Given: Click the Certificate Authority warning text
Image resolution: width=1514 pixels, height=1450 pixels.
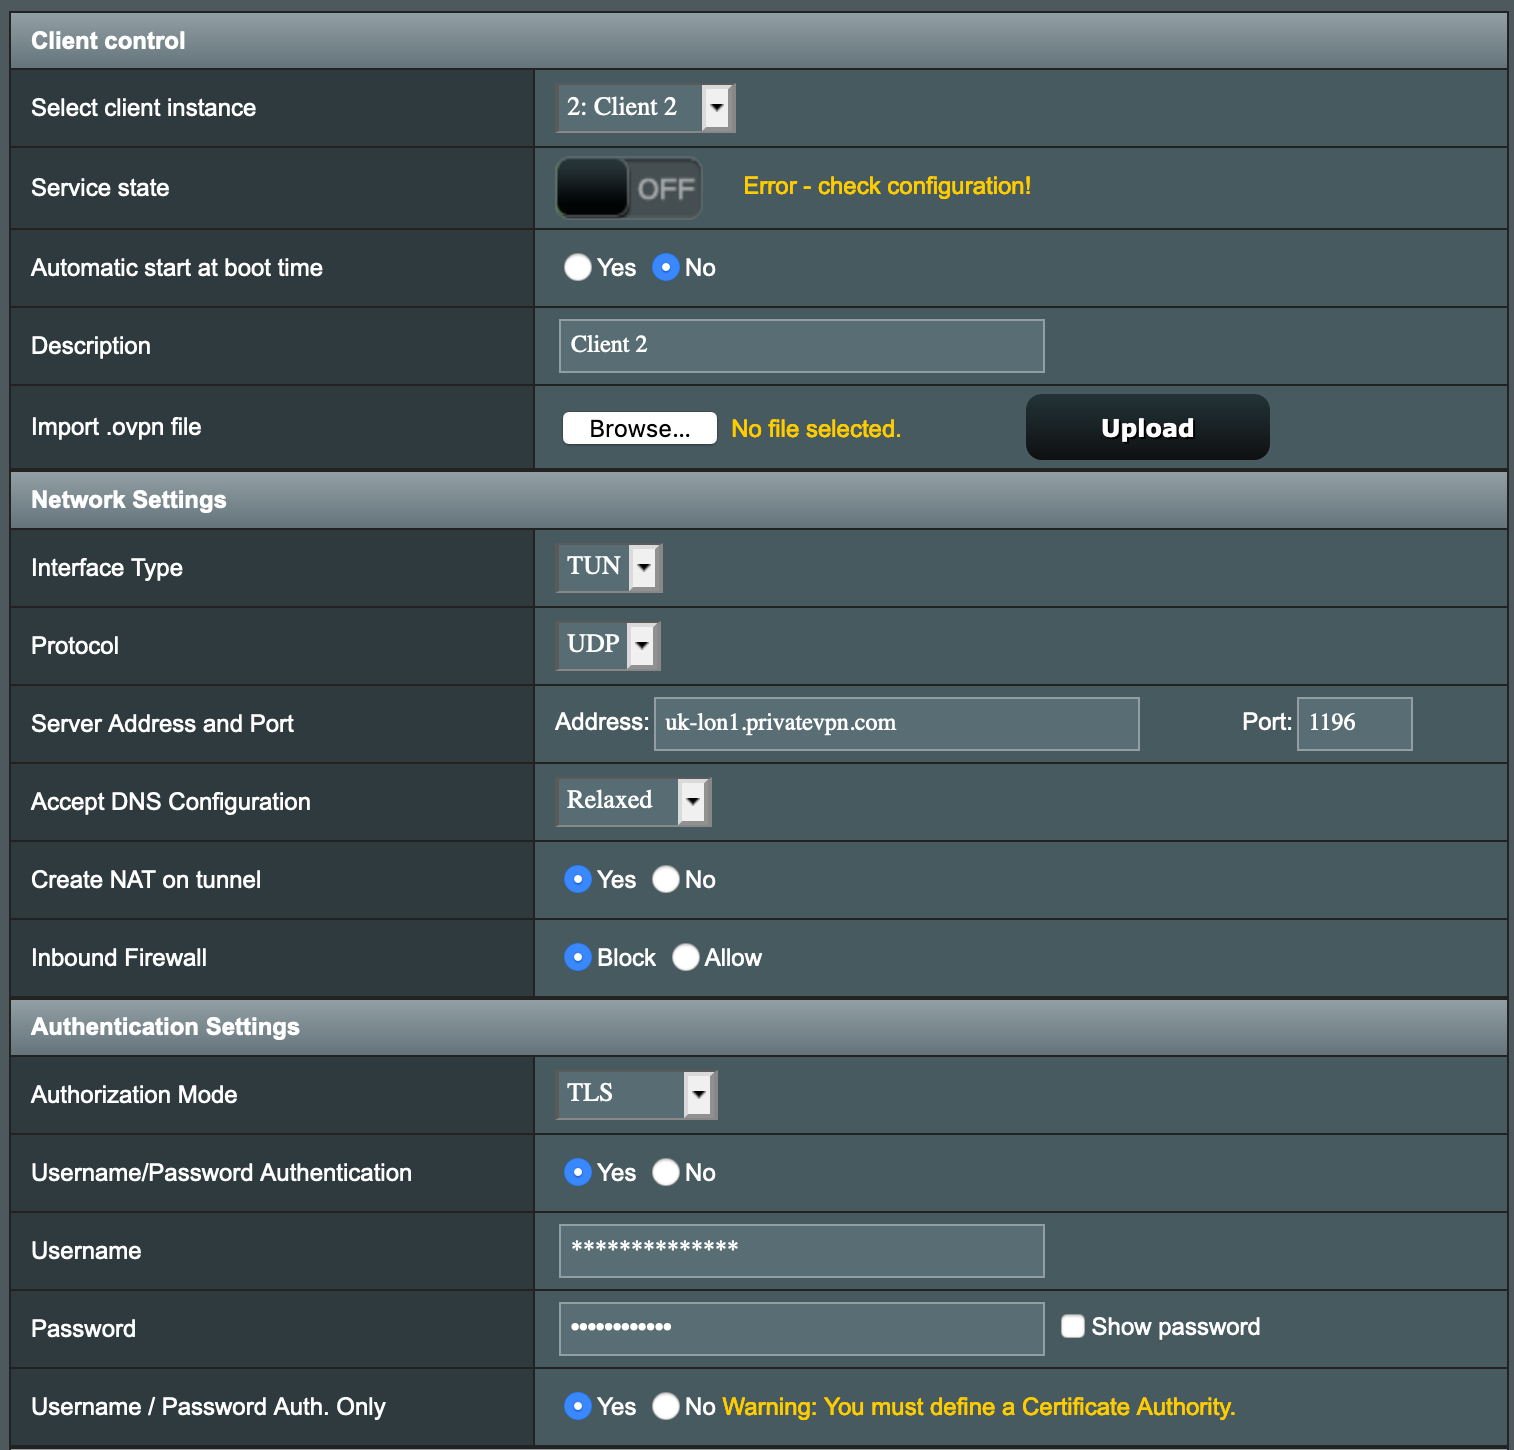Looking at the screenshot, I should [x=979, y=1407].
